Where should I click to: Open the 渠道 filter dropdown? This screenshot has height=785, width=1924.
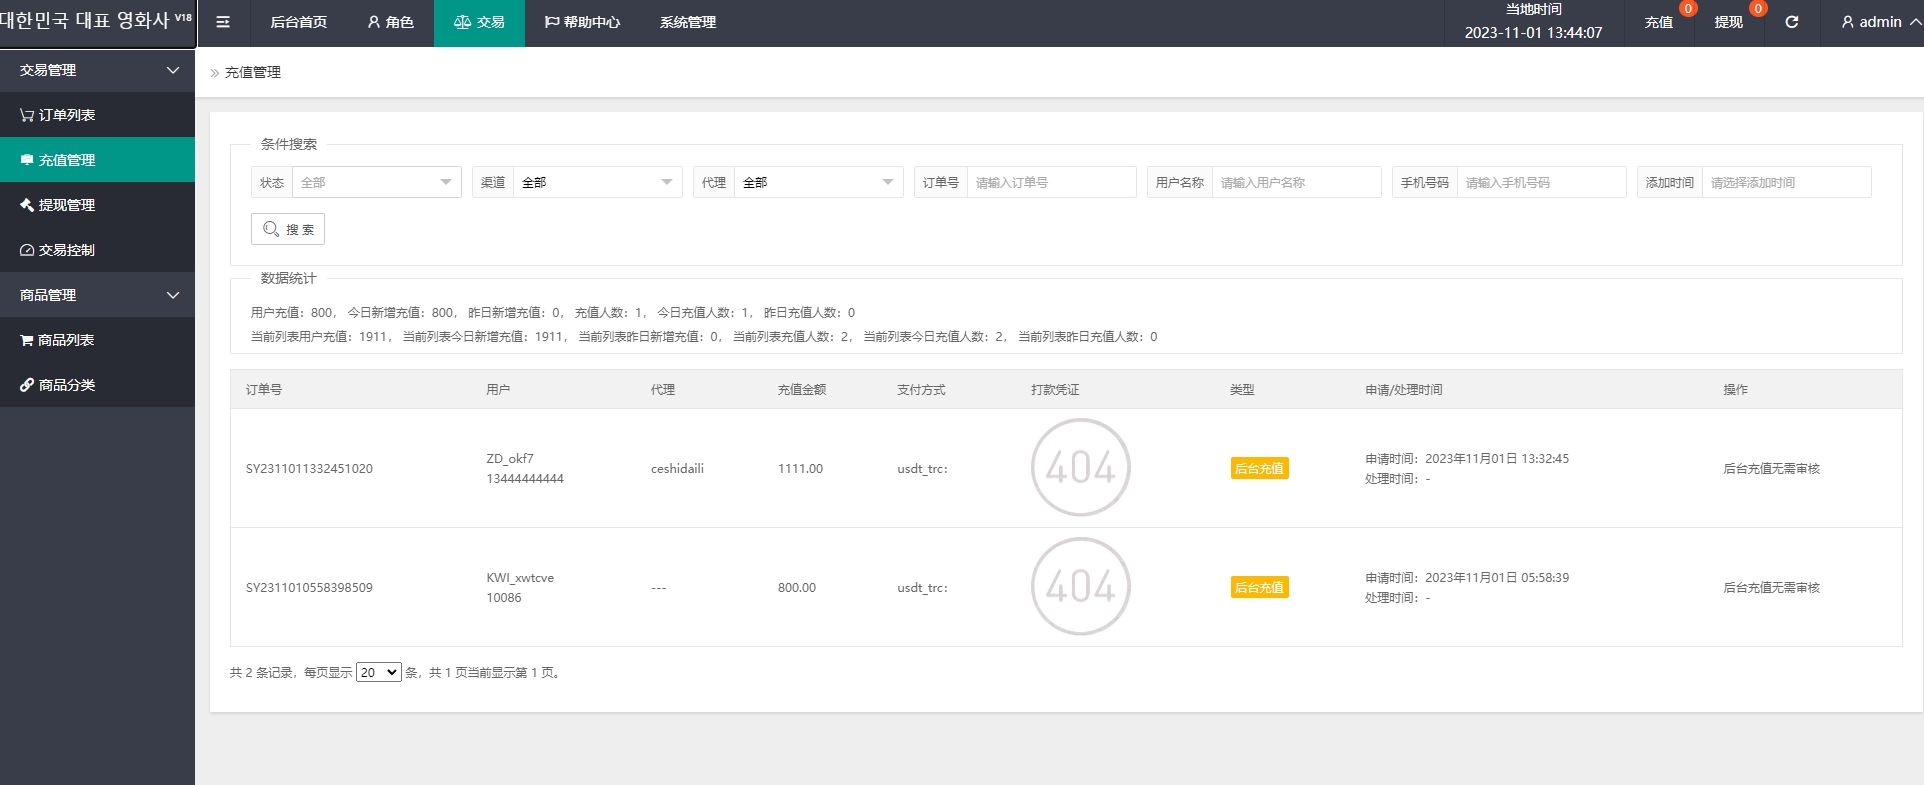pyautogui.click(x=596, y=182)
